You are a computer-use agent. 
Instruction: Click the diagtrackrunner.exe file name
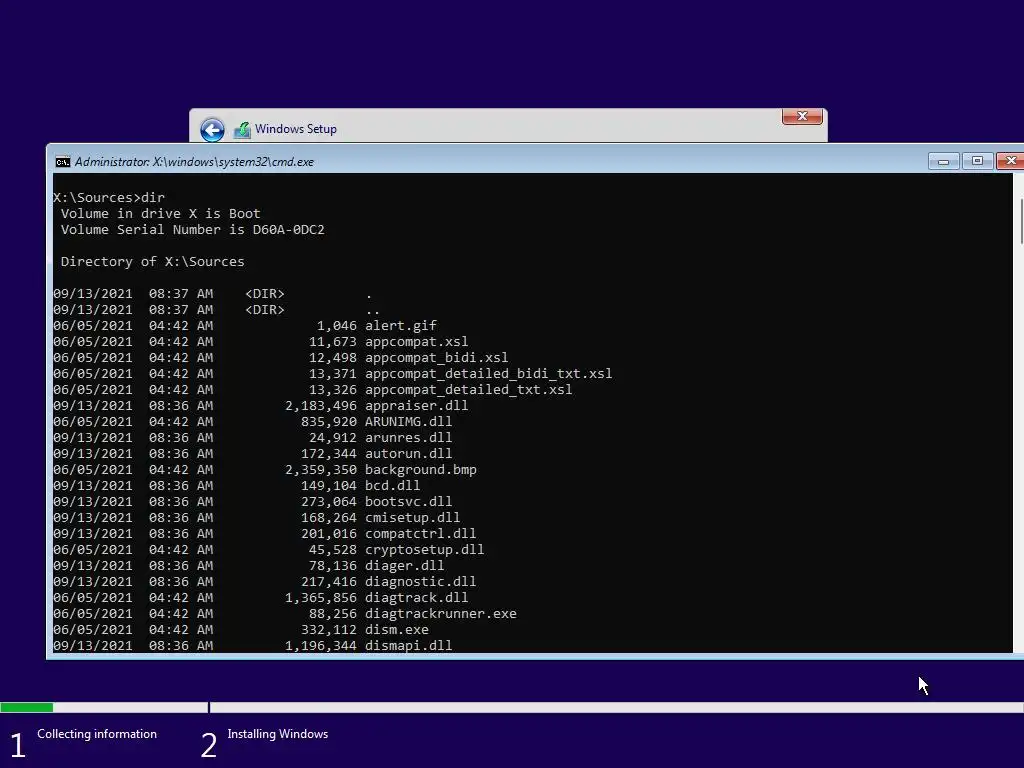[x=441, y=614]
